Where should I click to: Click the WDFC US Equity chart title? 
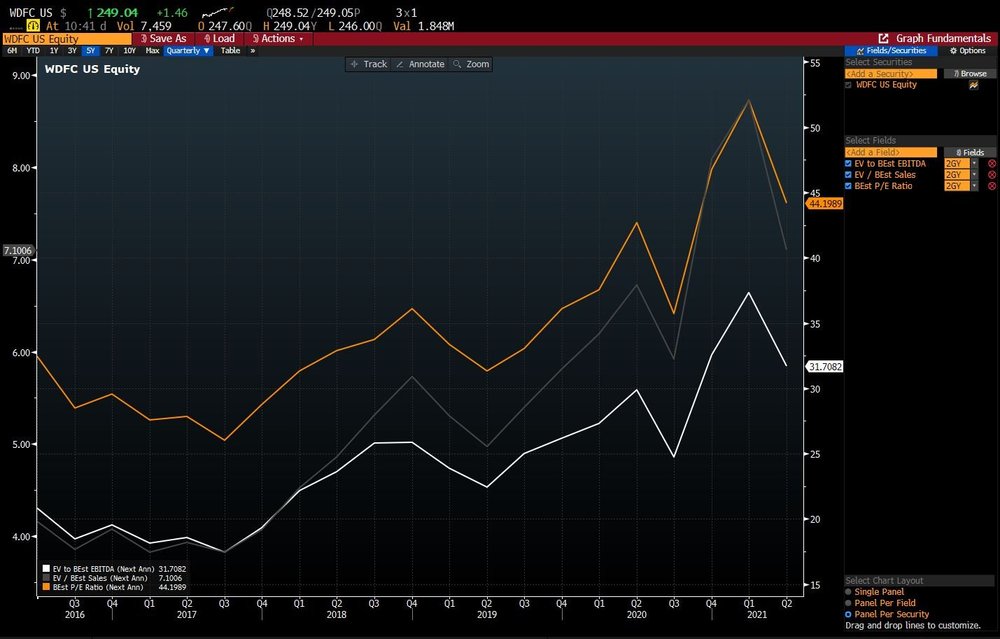(92, 69)
